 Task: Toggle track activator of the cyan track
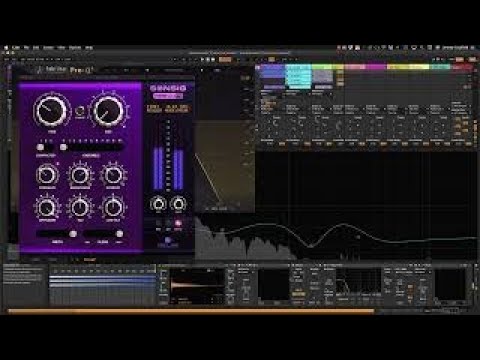[307, 144]
